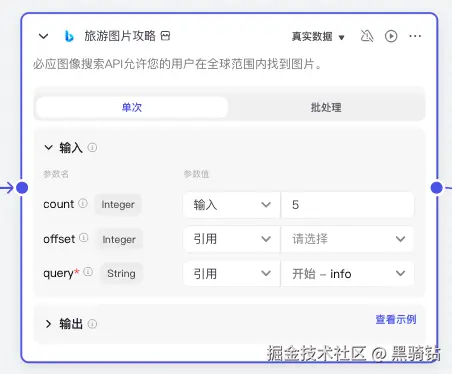
Task: Click Integer type tag for offset
Action: click(119, 239)
